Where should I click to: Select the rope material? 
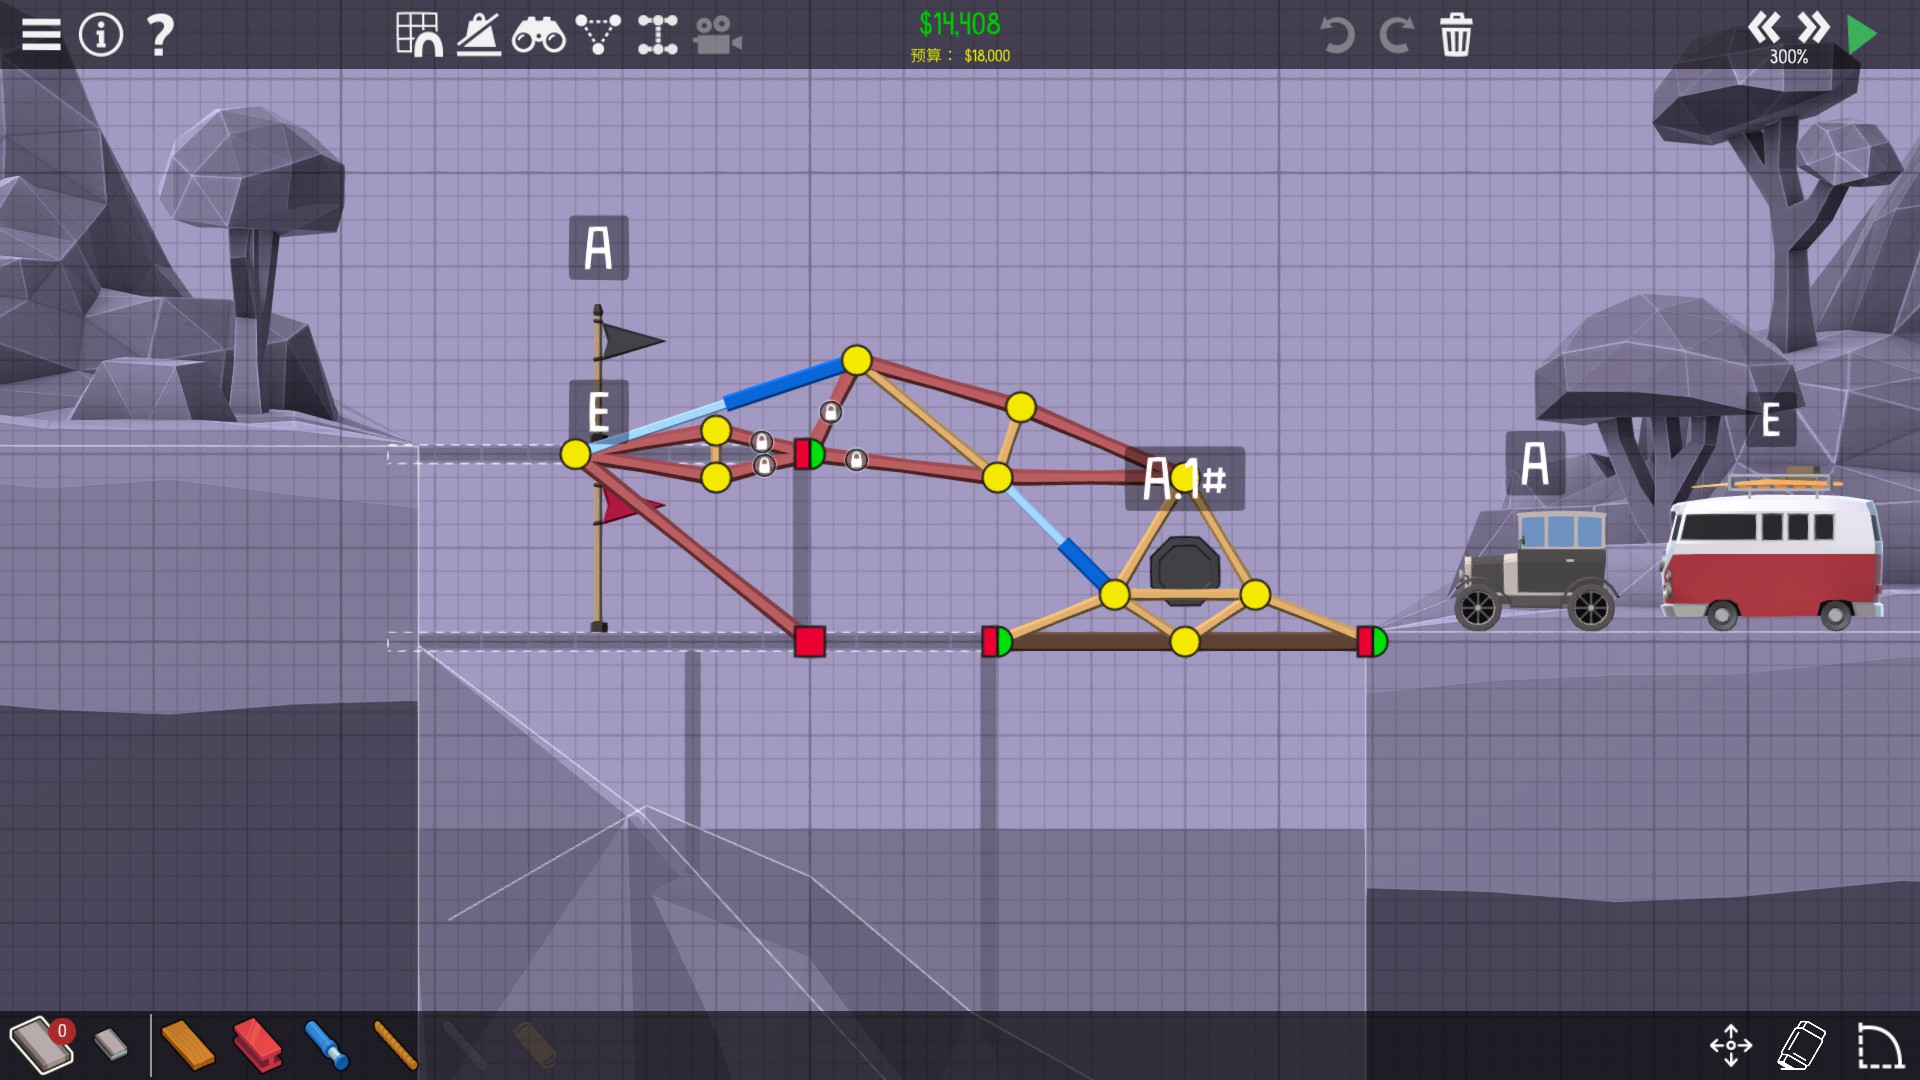pyautogui.click(x=395, y=1045)
